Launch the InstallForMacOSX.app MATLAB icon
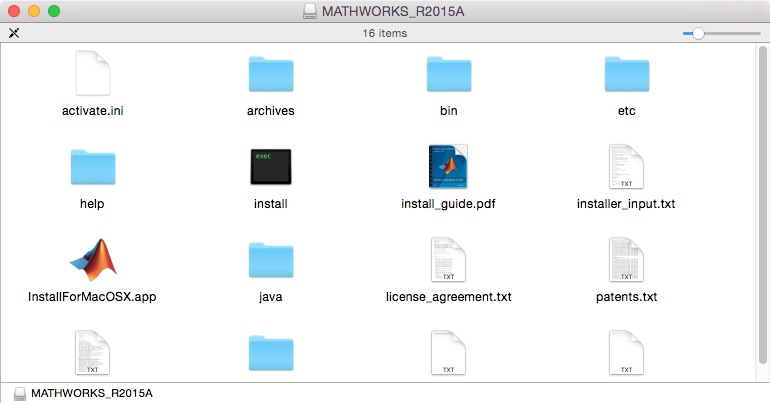This screenshot has width=770, height=405. click(x=93, y=260)
